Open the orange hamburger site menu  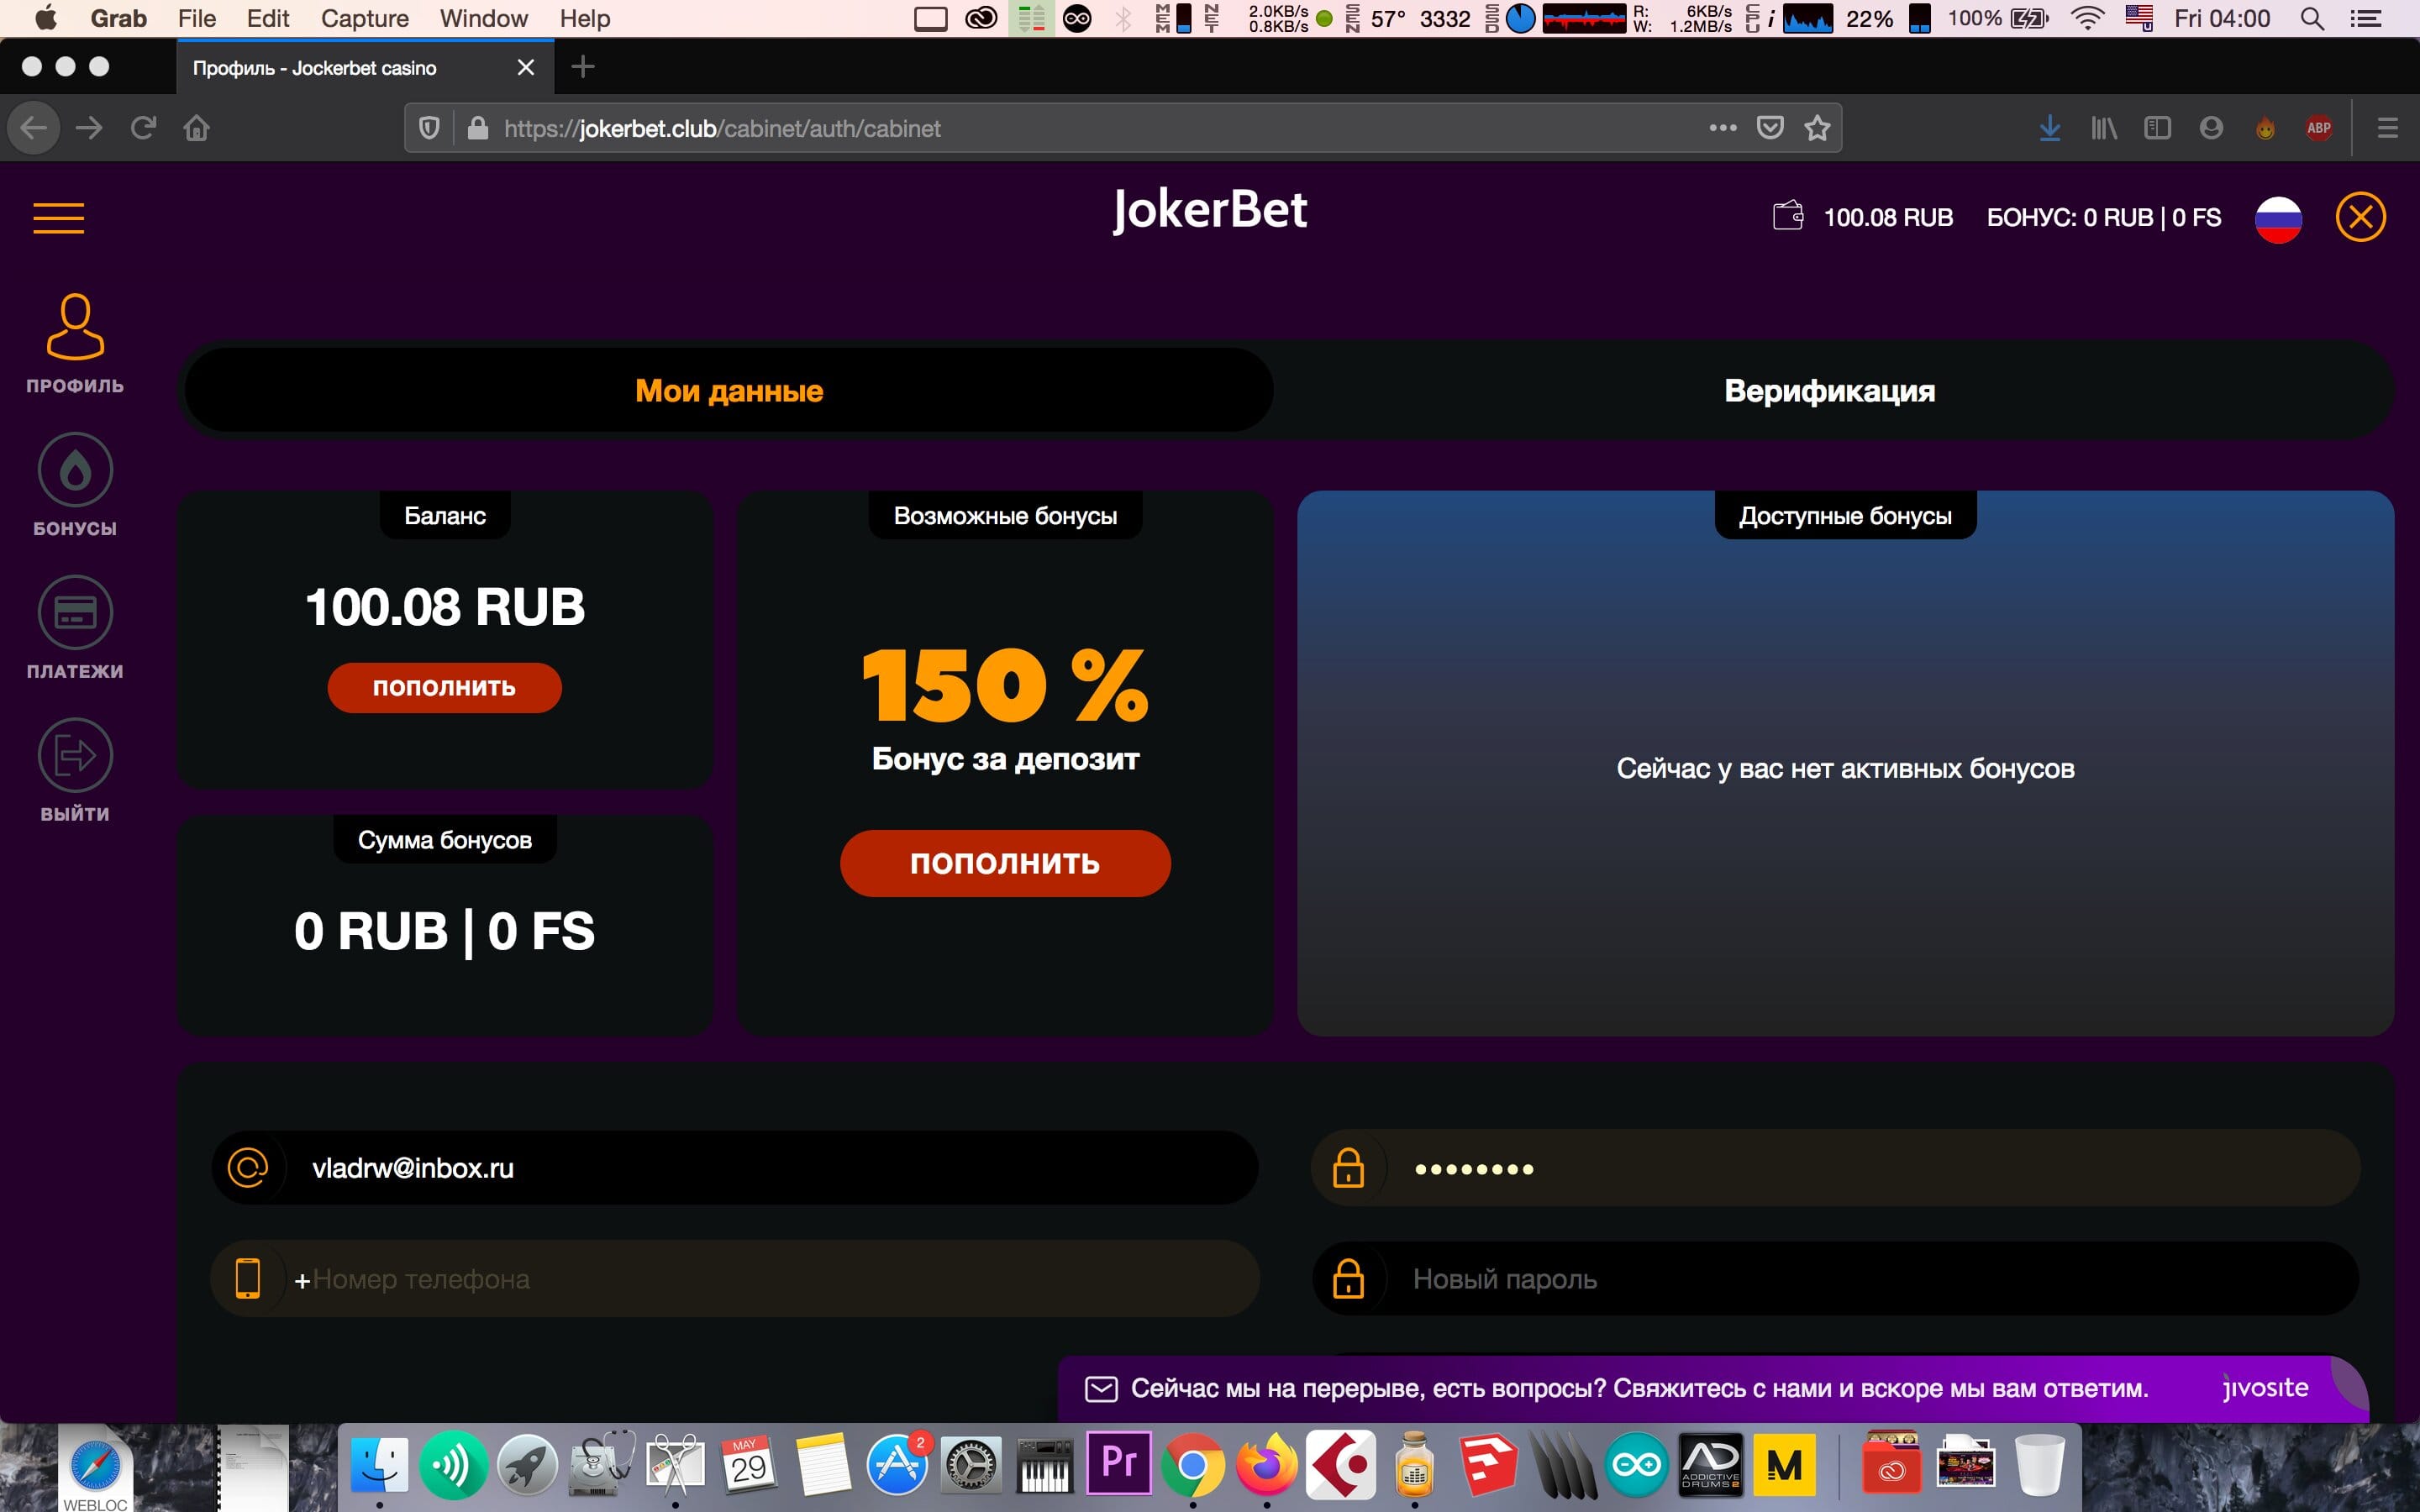(58, 217)
